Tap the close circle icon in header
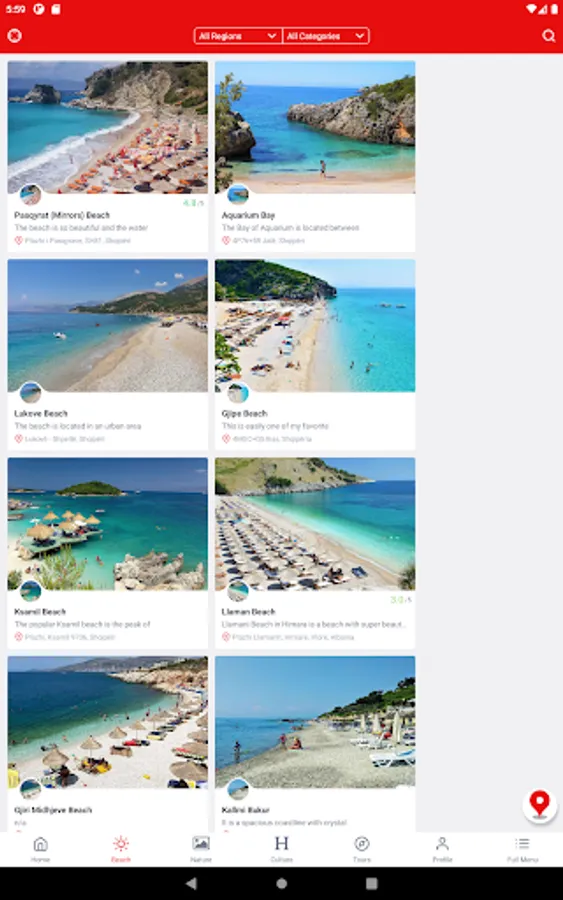This screenshot has width=563, height=900. tap(14, 36)
